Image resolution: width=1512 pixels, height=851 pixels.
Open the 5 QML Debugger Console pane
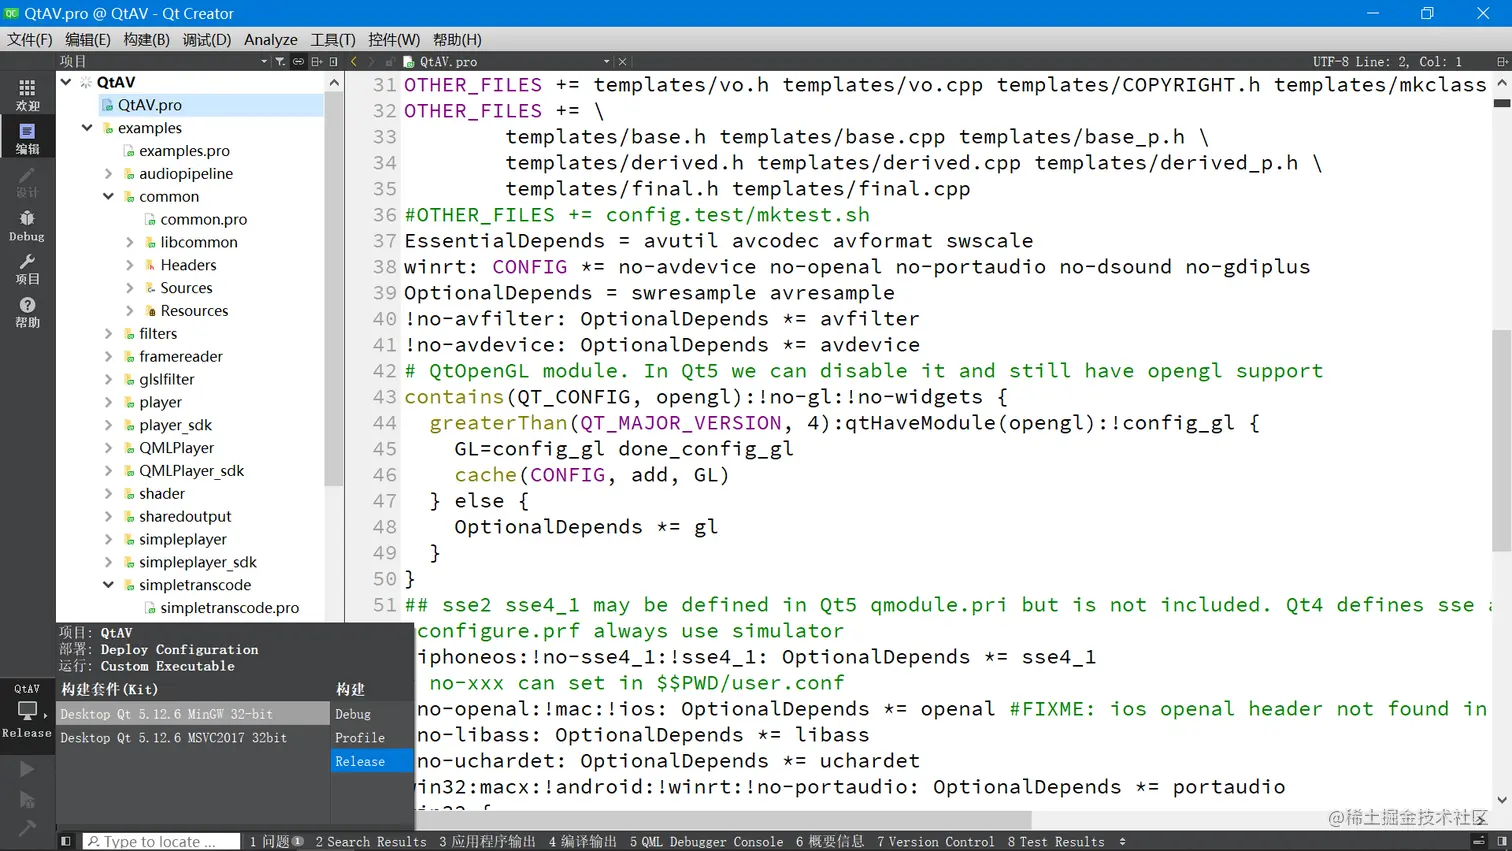707,842
